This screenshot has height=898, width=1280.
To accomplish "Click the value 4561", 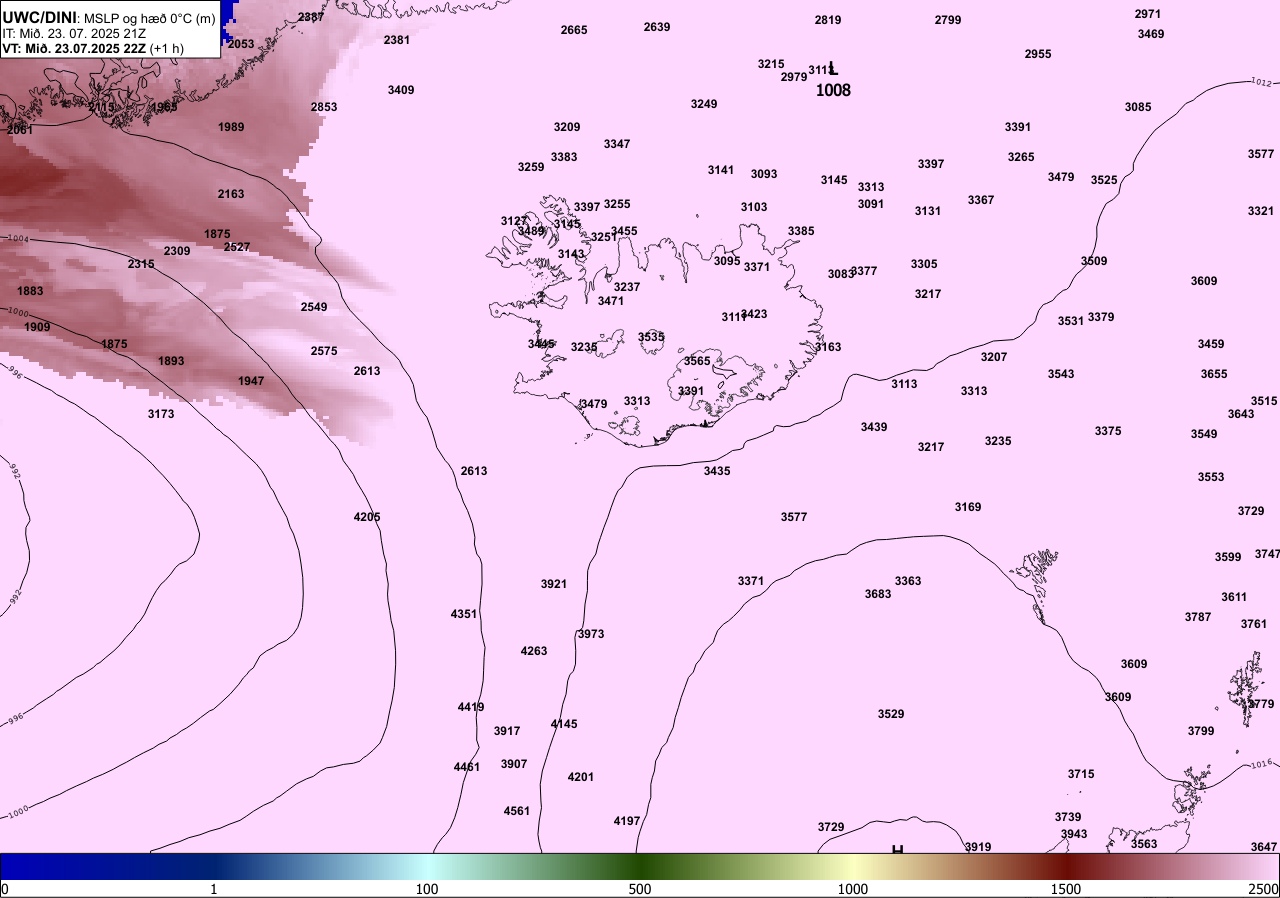I will click(x=517, y=811).
